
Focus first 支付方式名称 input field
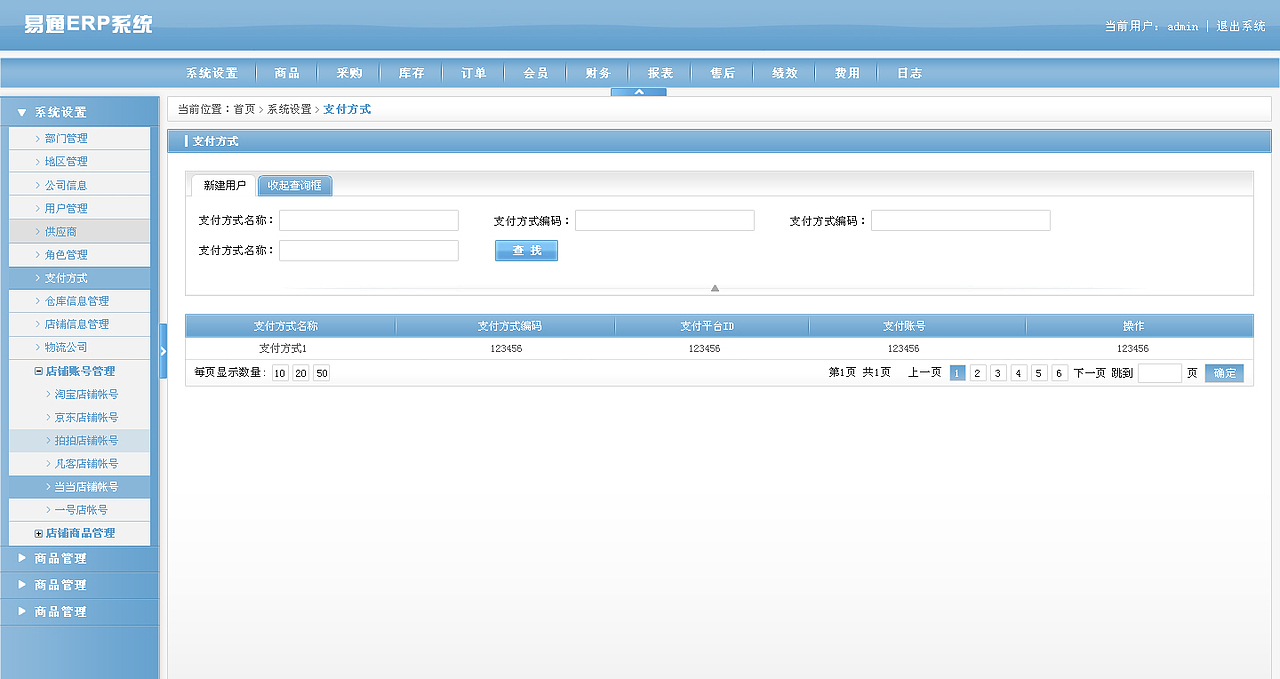point(369,220)
